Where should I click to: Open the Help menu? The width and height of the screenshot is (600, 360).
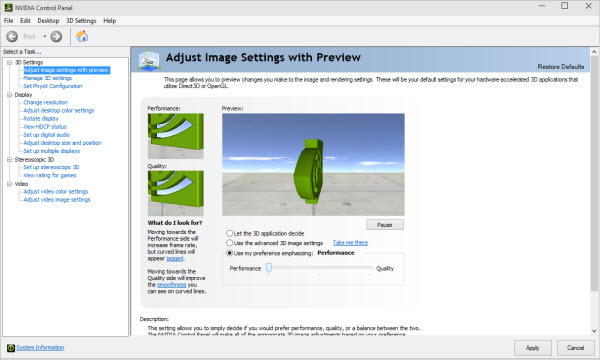point(109,21)
